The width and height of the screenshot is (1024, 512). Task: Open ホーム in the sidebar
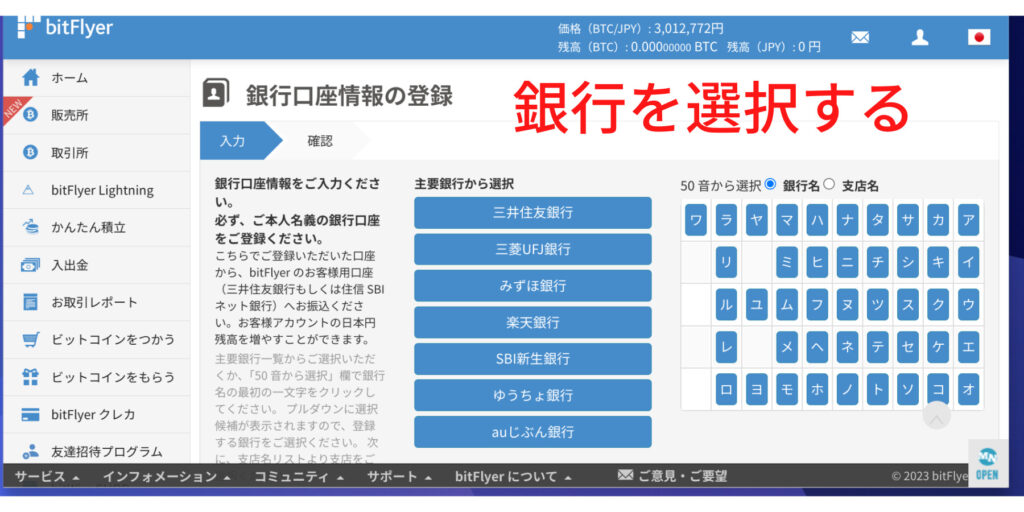click(97, 78)
